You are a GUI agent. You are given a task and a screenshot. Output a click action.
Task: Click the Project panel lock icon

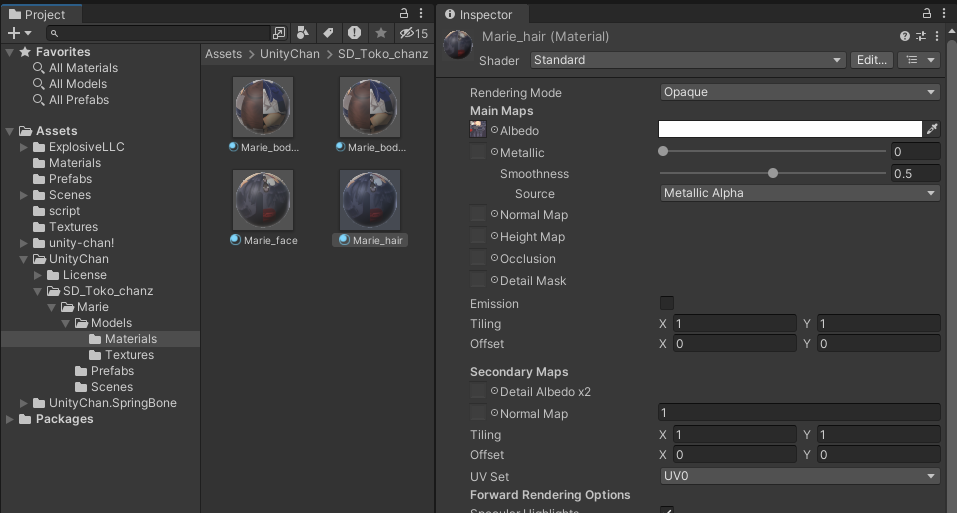403,13
